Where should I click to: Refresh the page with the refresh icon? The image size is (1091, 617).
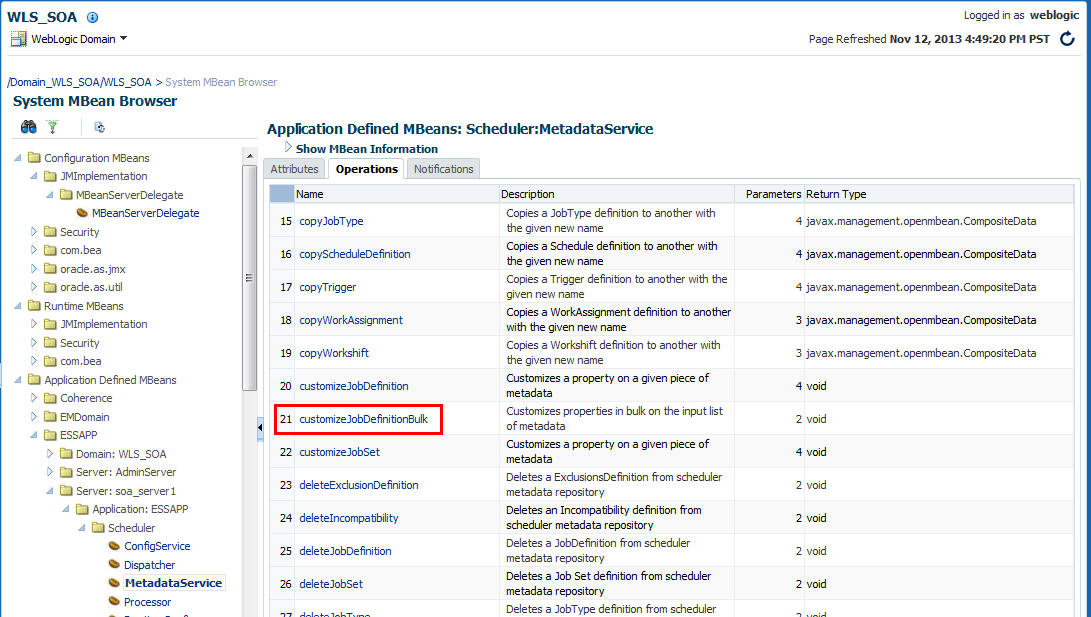[x=1067, y=39]
